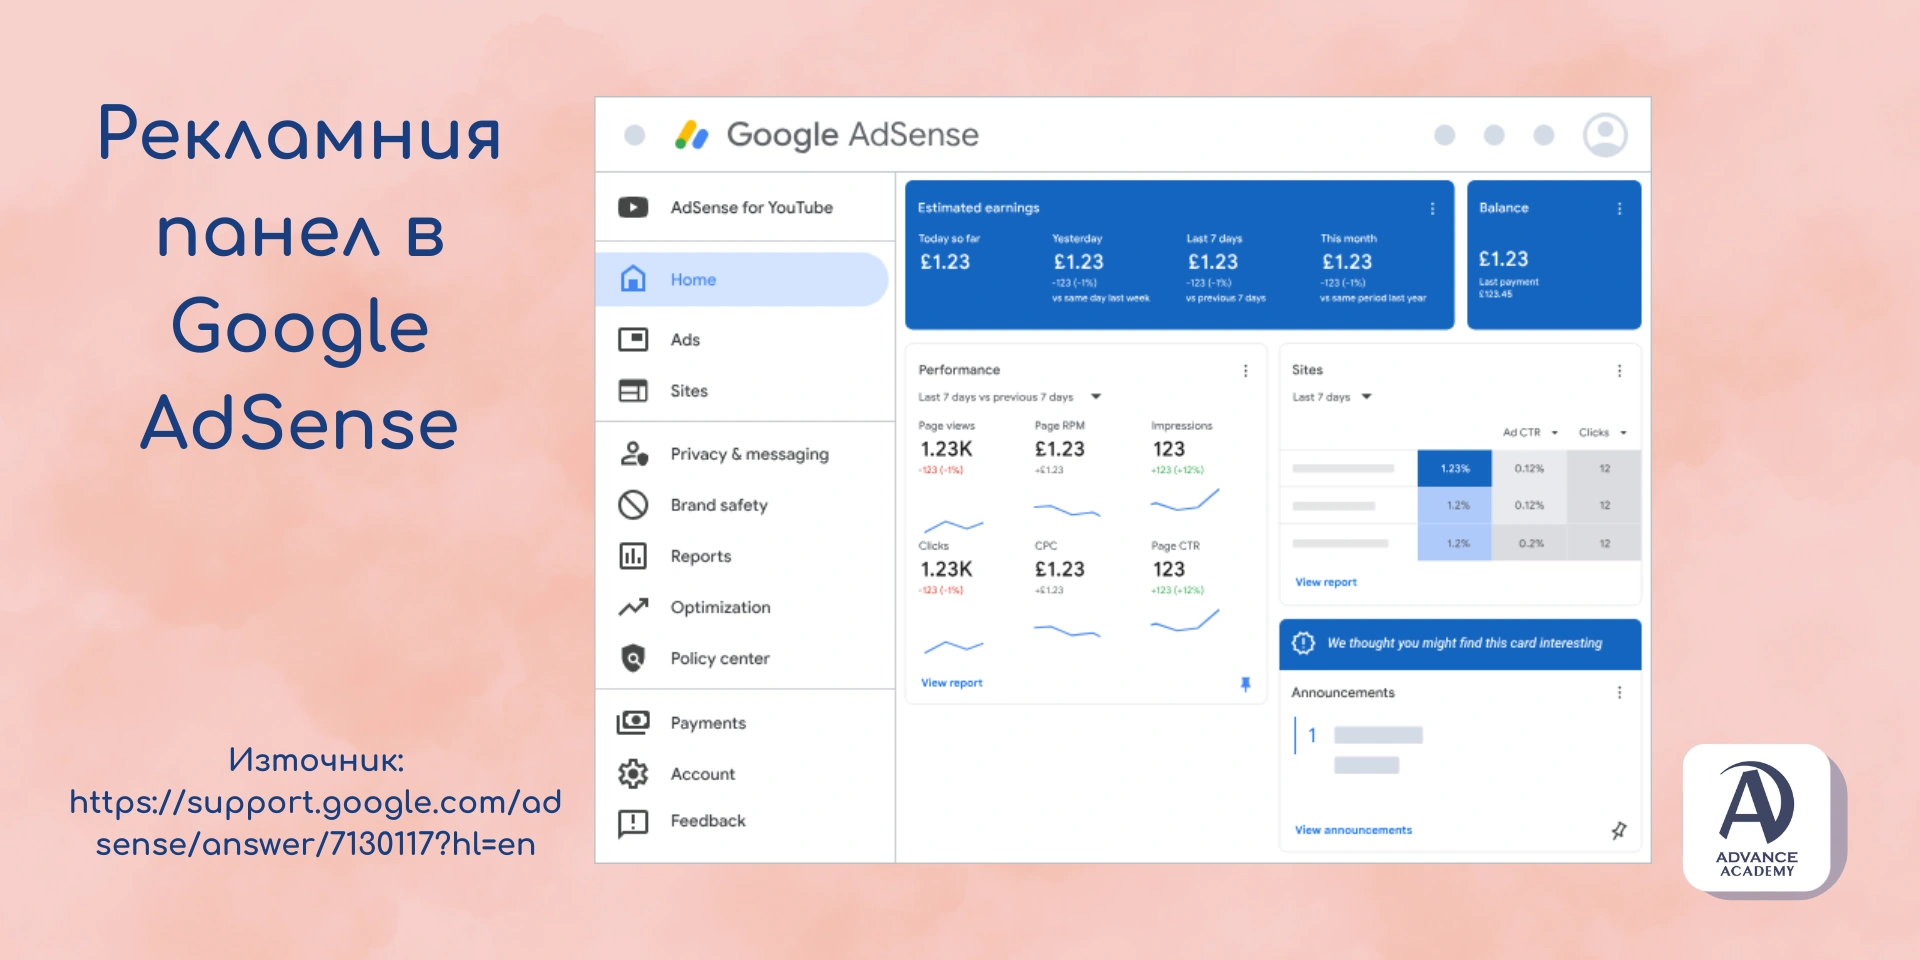Go to Payments in sidebar
Screen dimensions: 1920x960
708,723
